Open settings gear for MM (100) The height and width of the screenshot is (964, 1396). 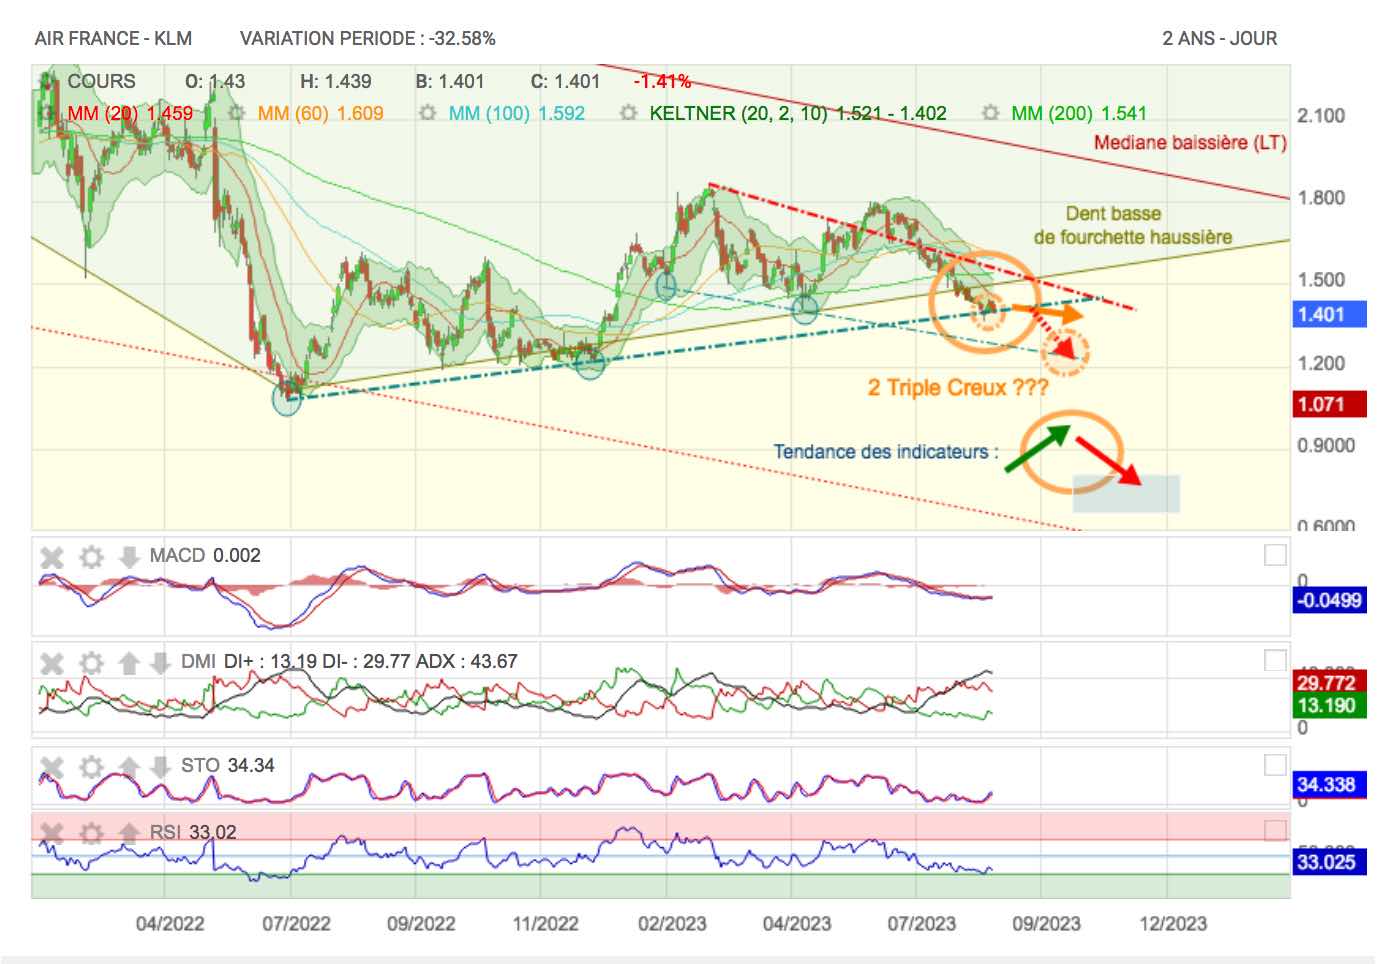pos(428,113)
